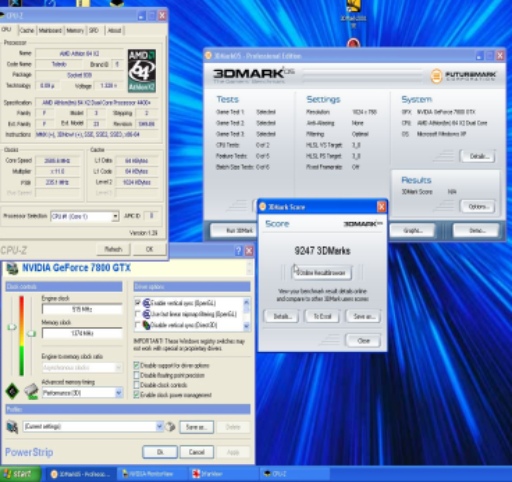Click the AMD Athlon 64 X2 logo
This screenshot has width=512, height=482.
(142, 71)
